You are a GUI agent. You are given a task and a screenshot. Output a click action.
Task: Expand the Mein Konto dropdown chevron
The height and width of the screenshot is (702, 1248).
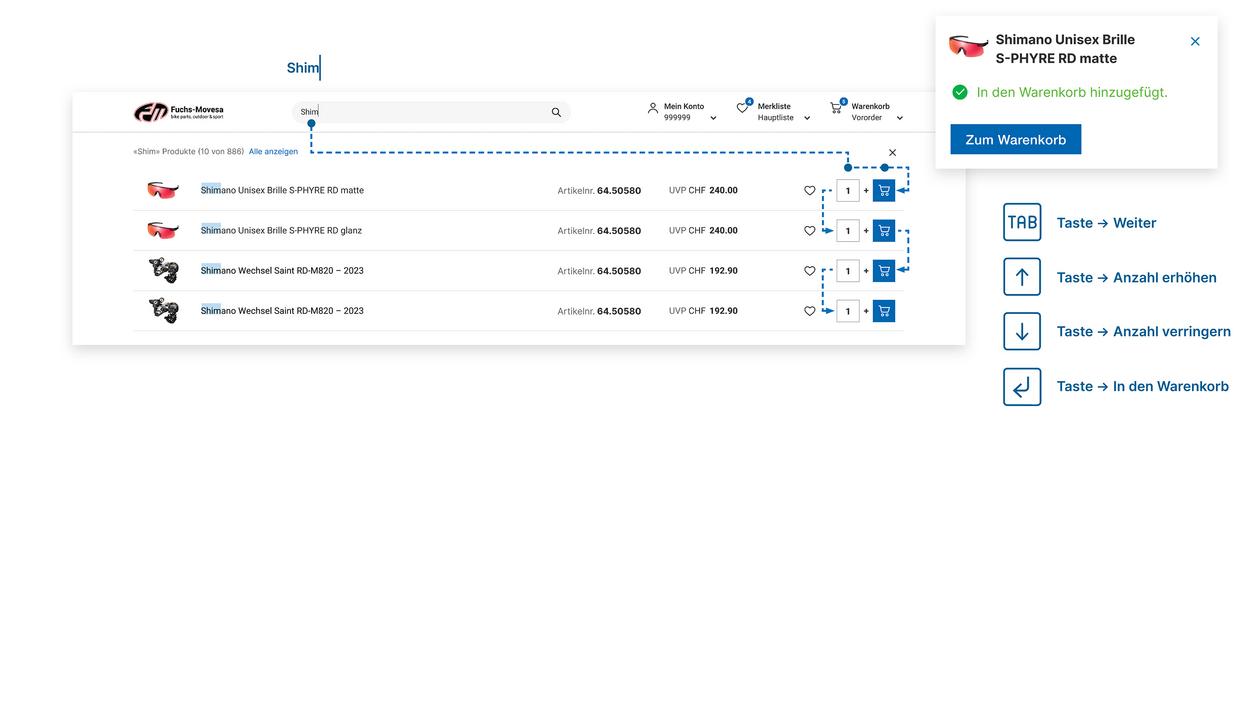pyautogui.click(x=713, y=118)
